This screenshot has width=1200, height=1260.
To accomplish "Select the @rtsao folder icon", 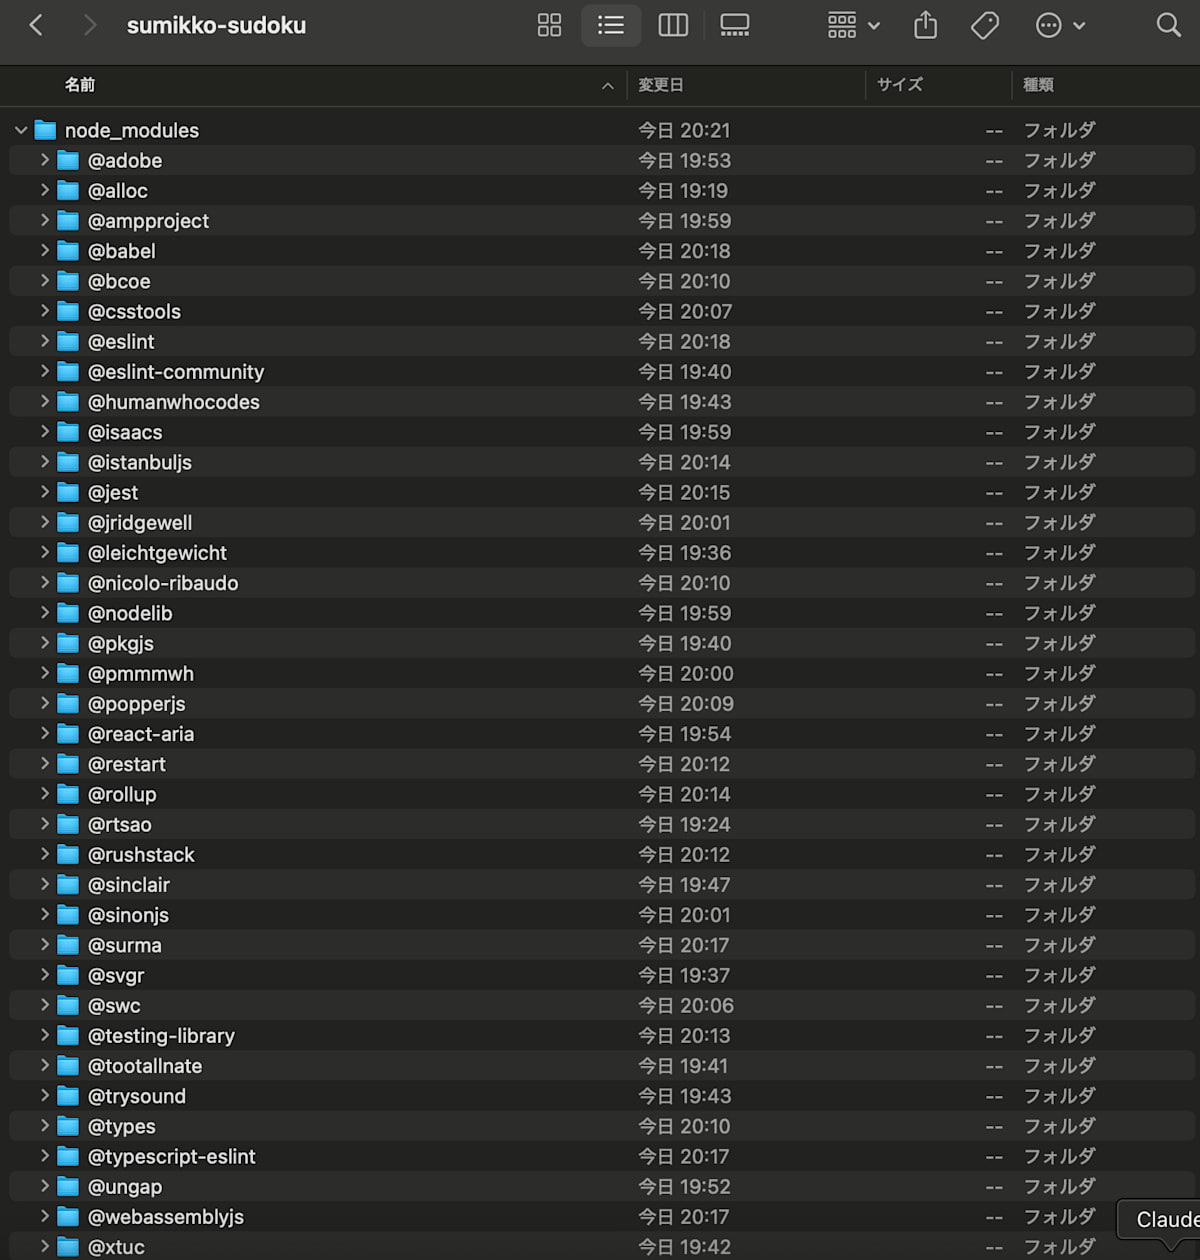I will pos(68,824).
